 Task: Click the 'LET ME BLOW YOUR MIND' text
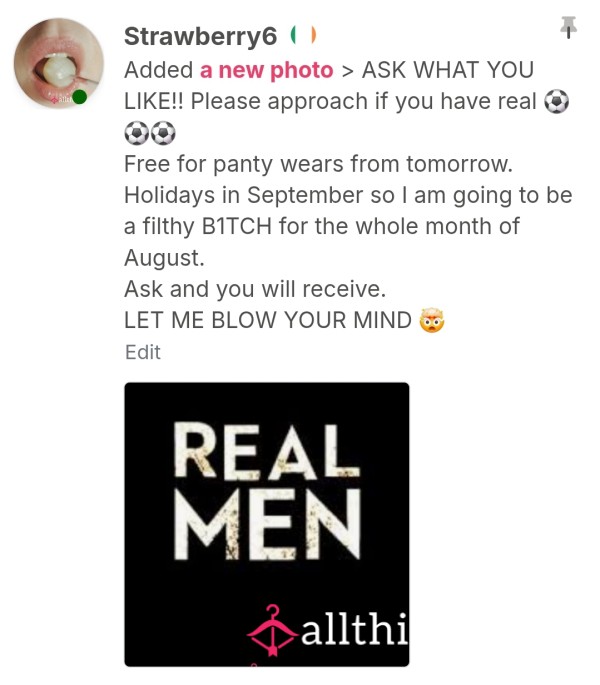point(268,320)
